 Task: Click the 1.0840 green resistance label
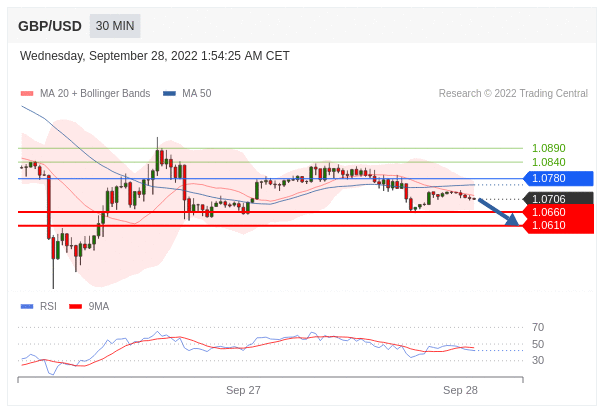(548, 162)
